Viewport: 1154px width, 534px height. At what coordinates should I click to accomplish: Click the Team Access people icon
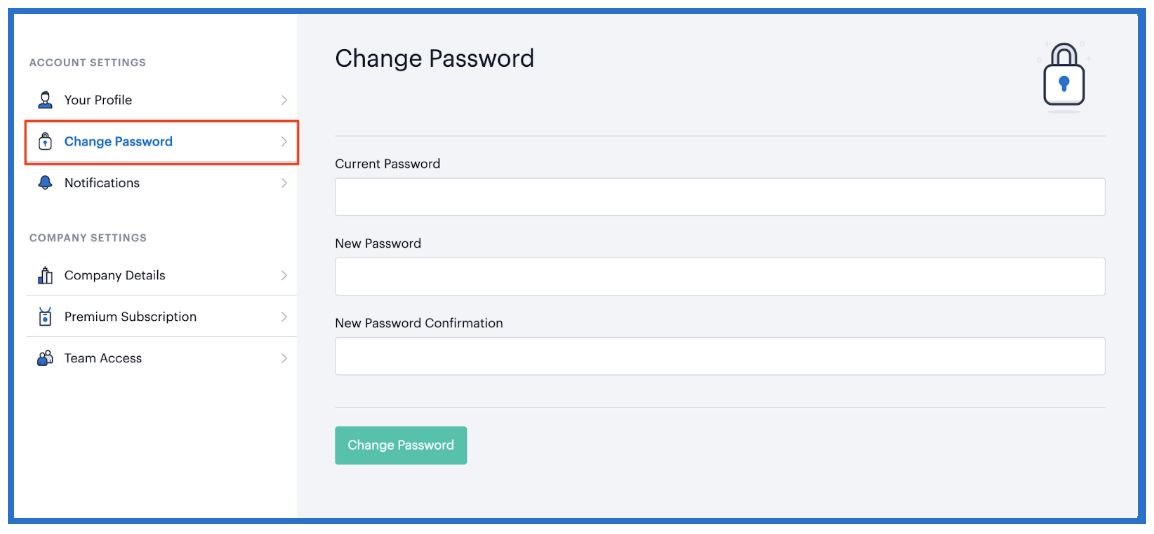[46, 358]
